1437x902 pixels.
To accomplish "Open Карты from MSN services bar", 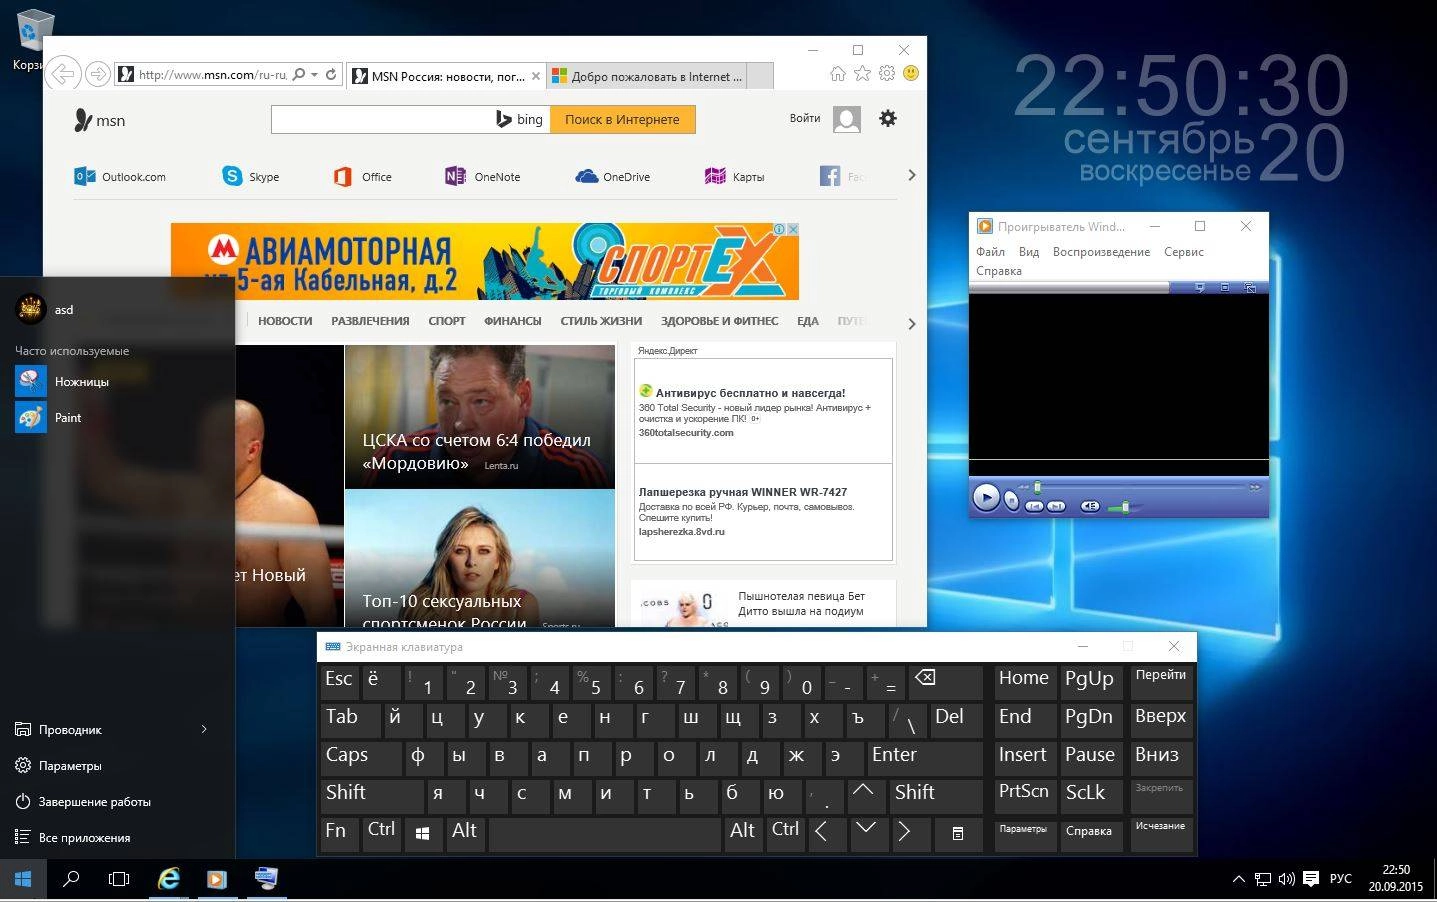I will pos(735,177).
